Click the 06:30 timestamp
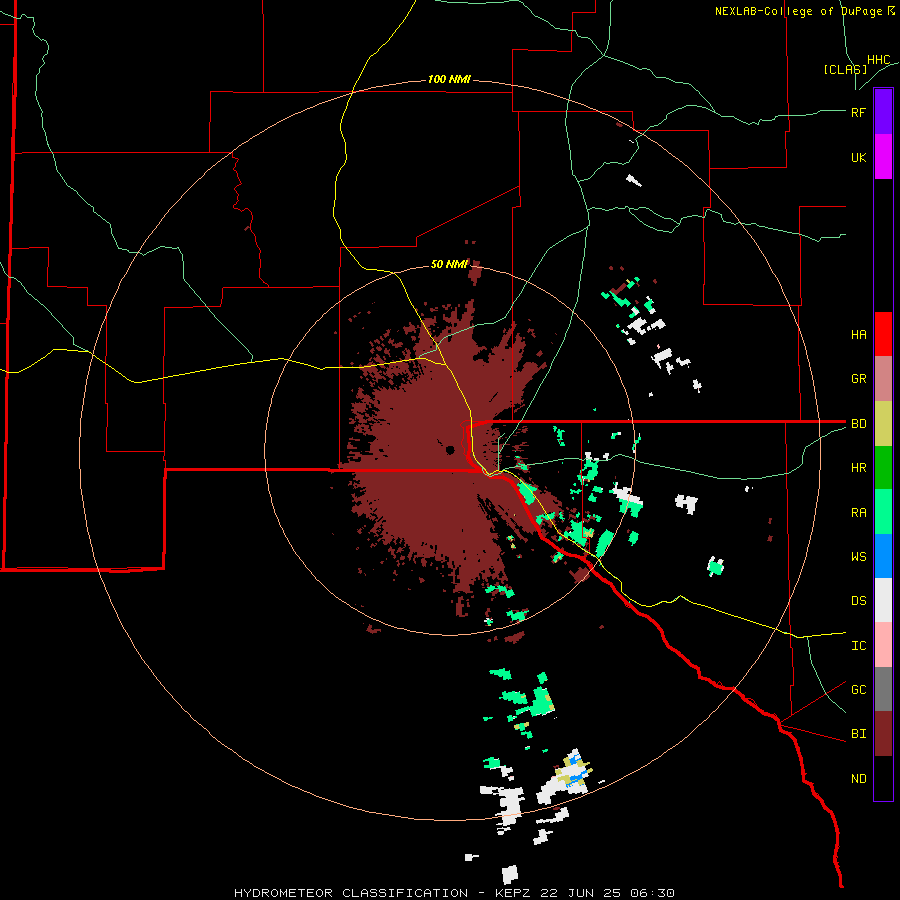The image size is (900, 900). tap(652, 893)
